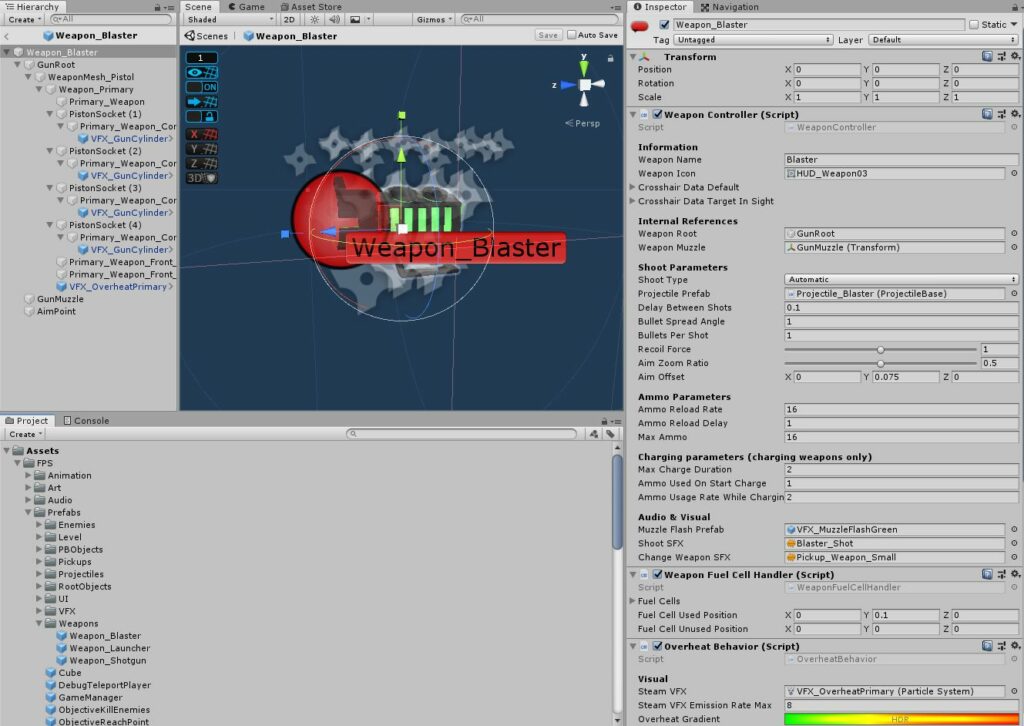This screenshot has height=726, width=1024.
Task: Expand the Crosshair Data Default foldout
Action: pos(633,187)
